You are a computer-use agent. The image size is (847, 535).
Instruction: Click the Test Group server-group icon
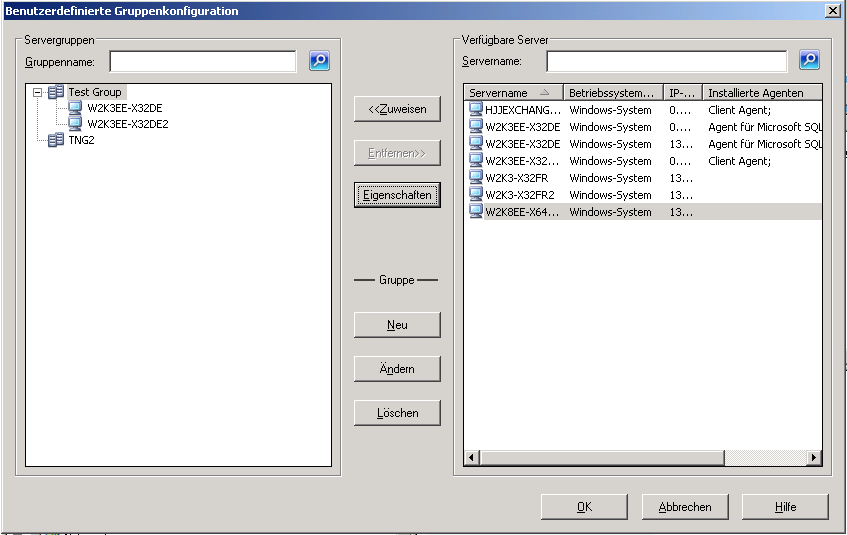point(56,92)
